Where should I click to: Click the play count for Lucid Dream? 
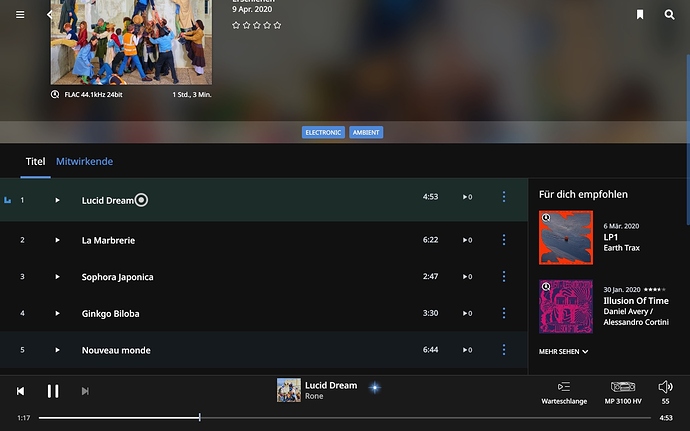coord(467,197)
